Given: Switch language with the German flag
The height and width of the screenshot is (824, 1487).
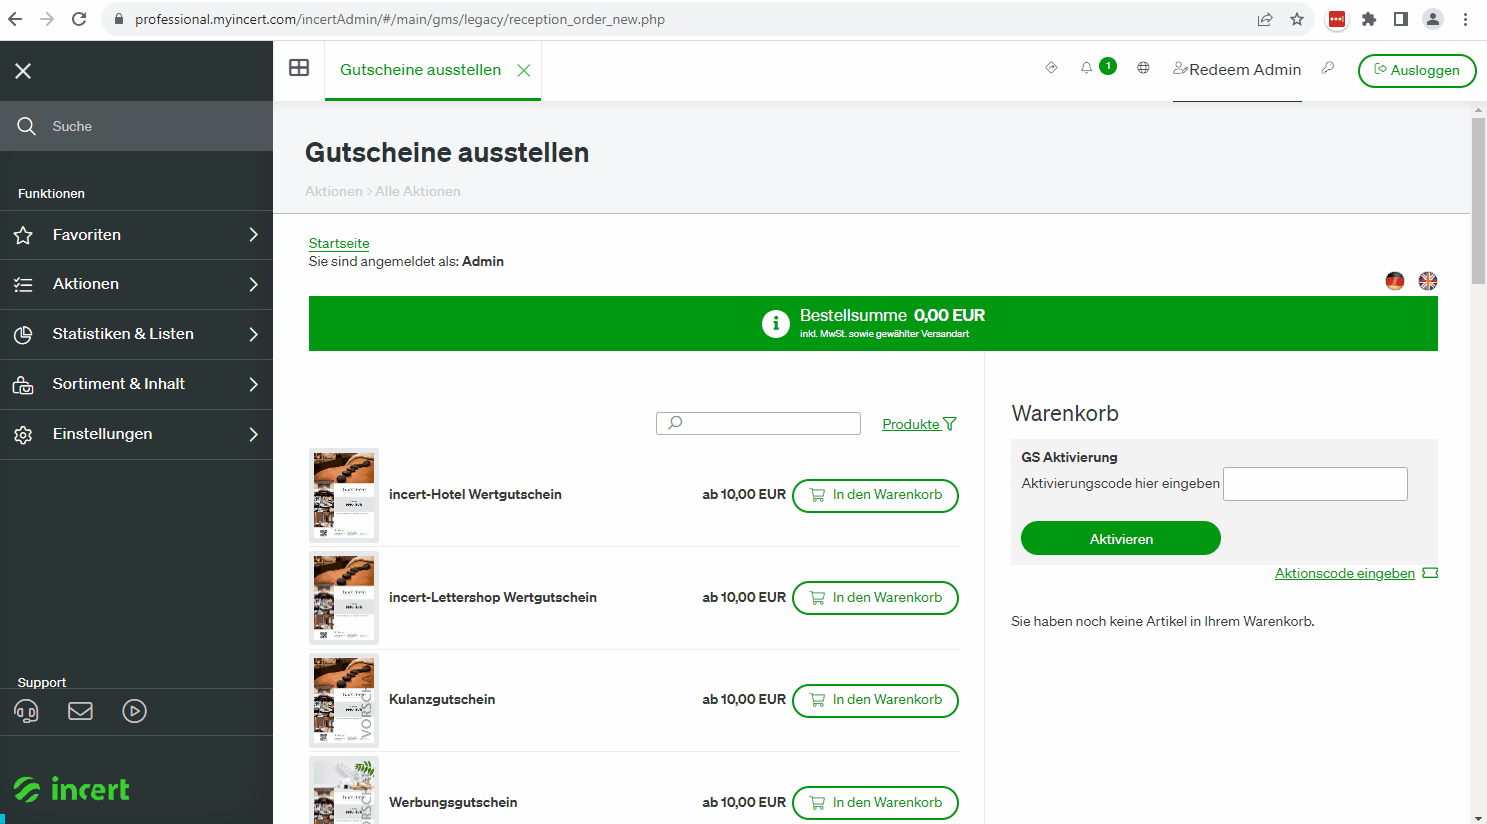Looking at the screenshot, I should click(1395, 281).
